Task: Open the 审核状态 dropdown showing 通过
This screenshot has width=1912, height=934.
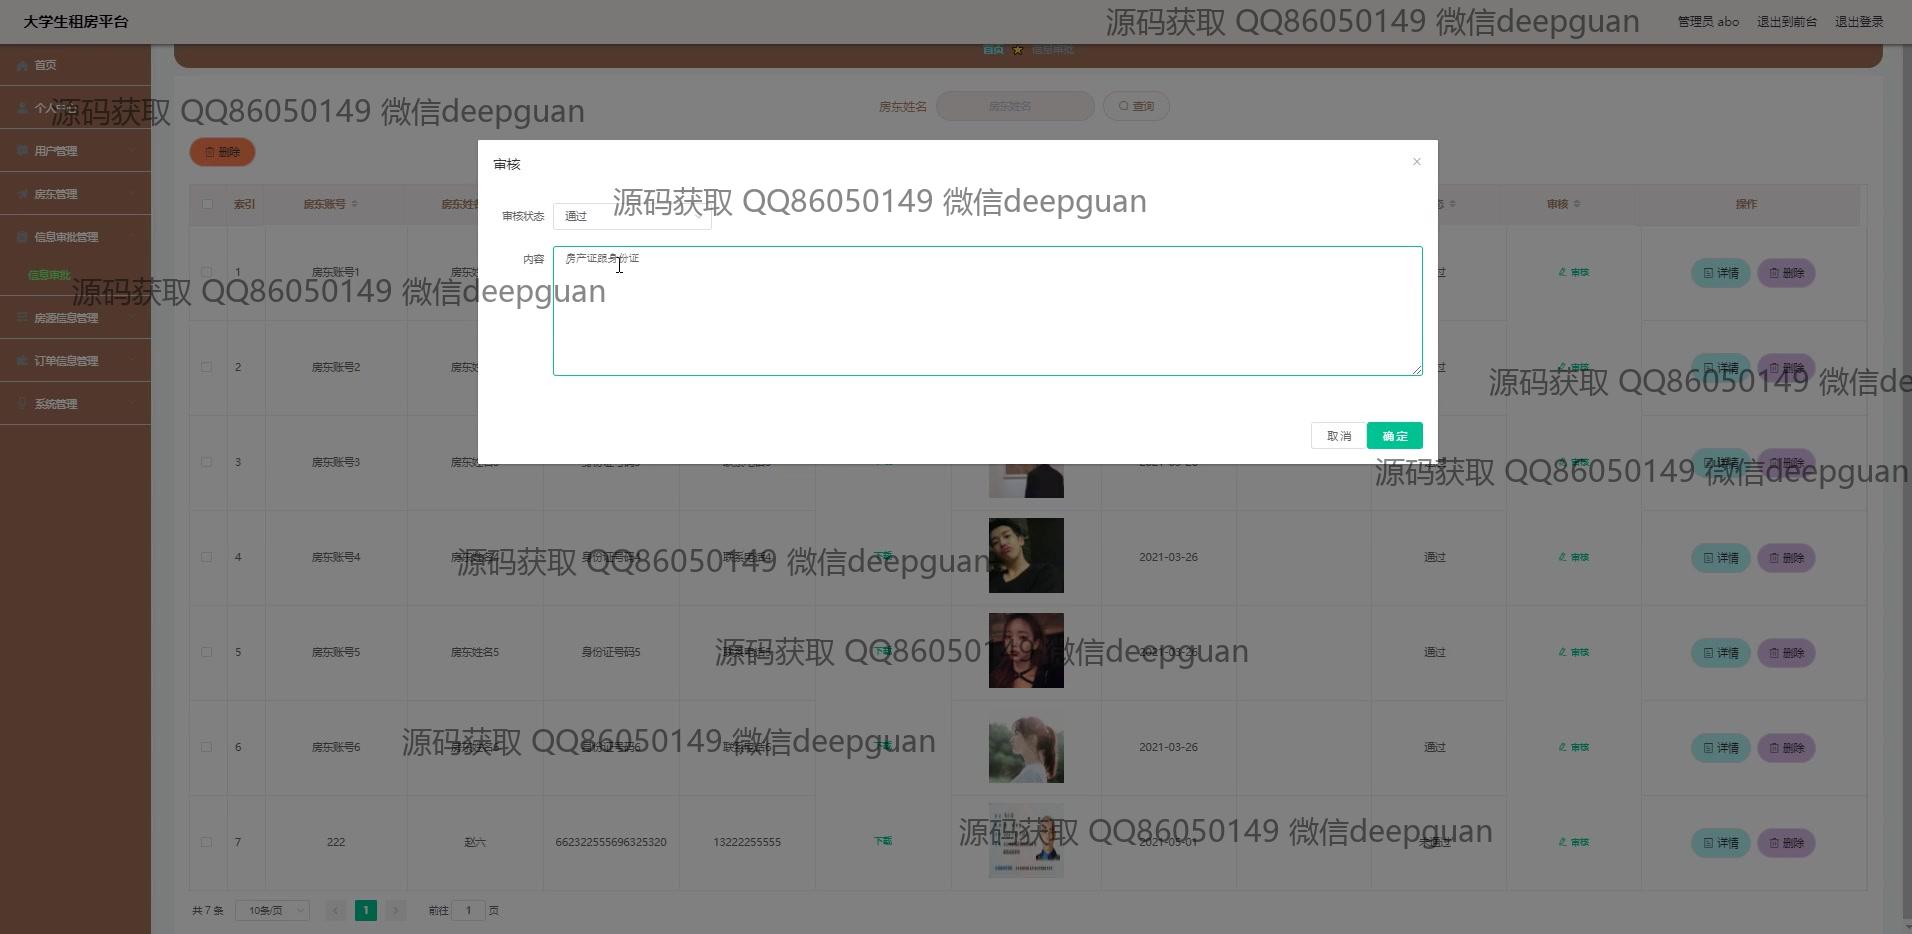Action: click(x=631, y=216)
